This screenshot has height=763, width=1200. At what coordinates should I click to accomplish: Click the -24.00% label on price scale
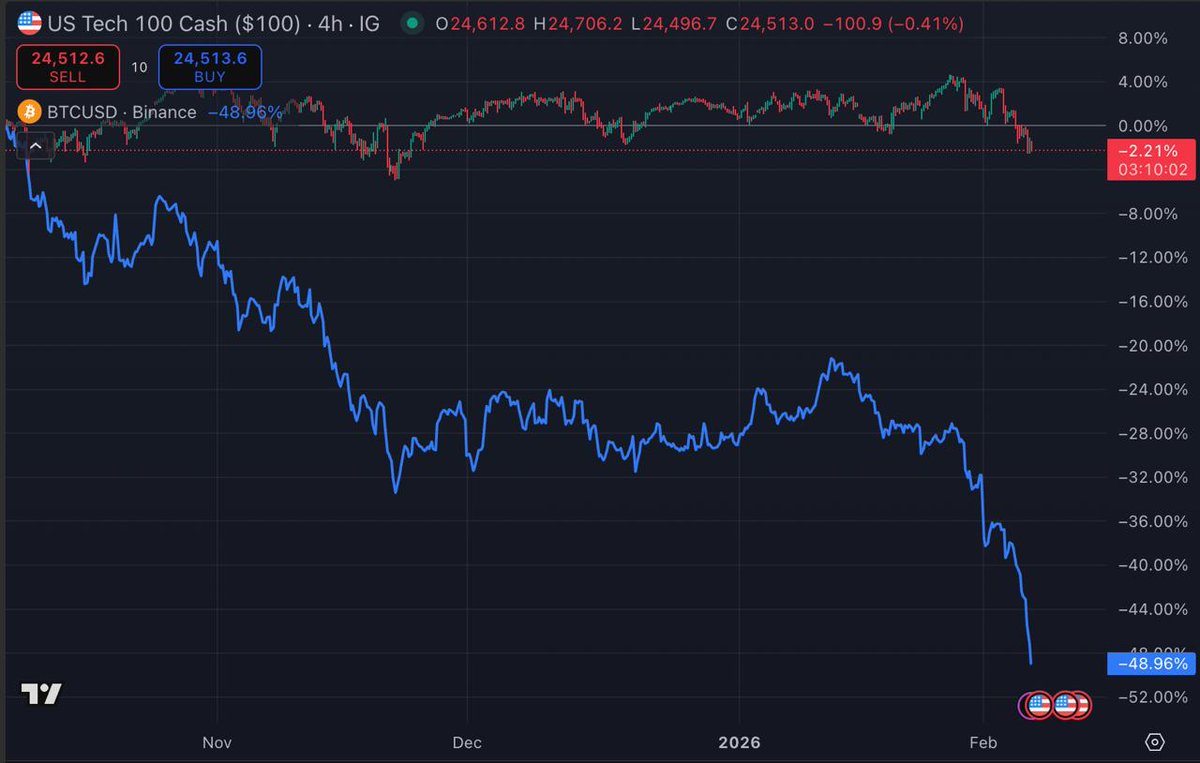[x=1151, y=390]
